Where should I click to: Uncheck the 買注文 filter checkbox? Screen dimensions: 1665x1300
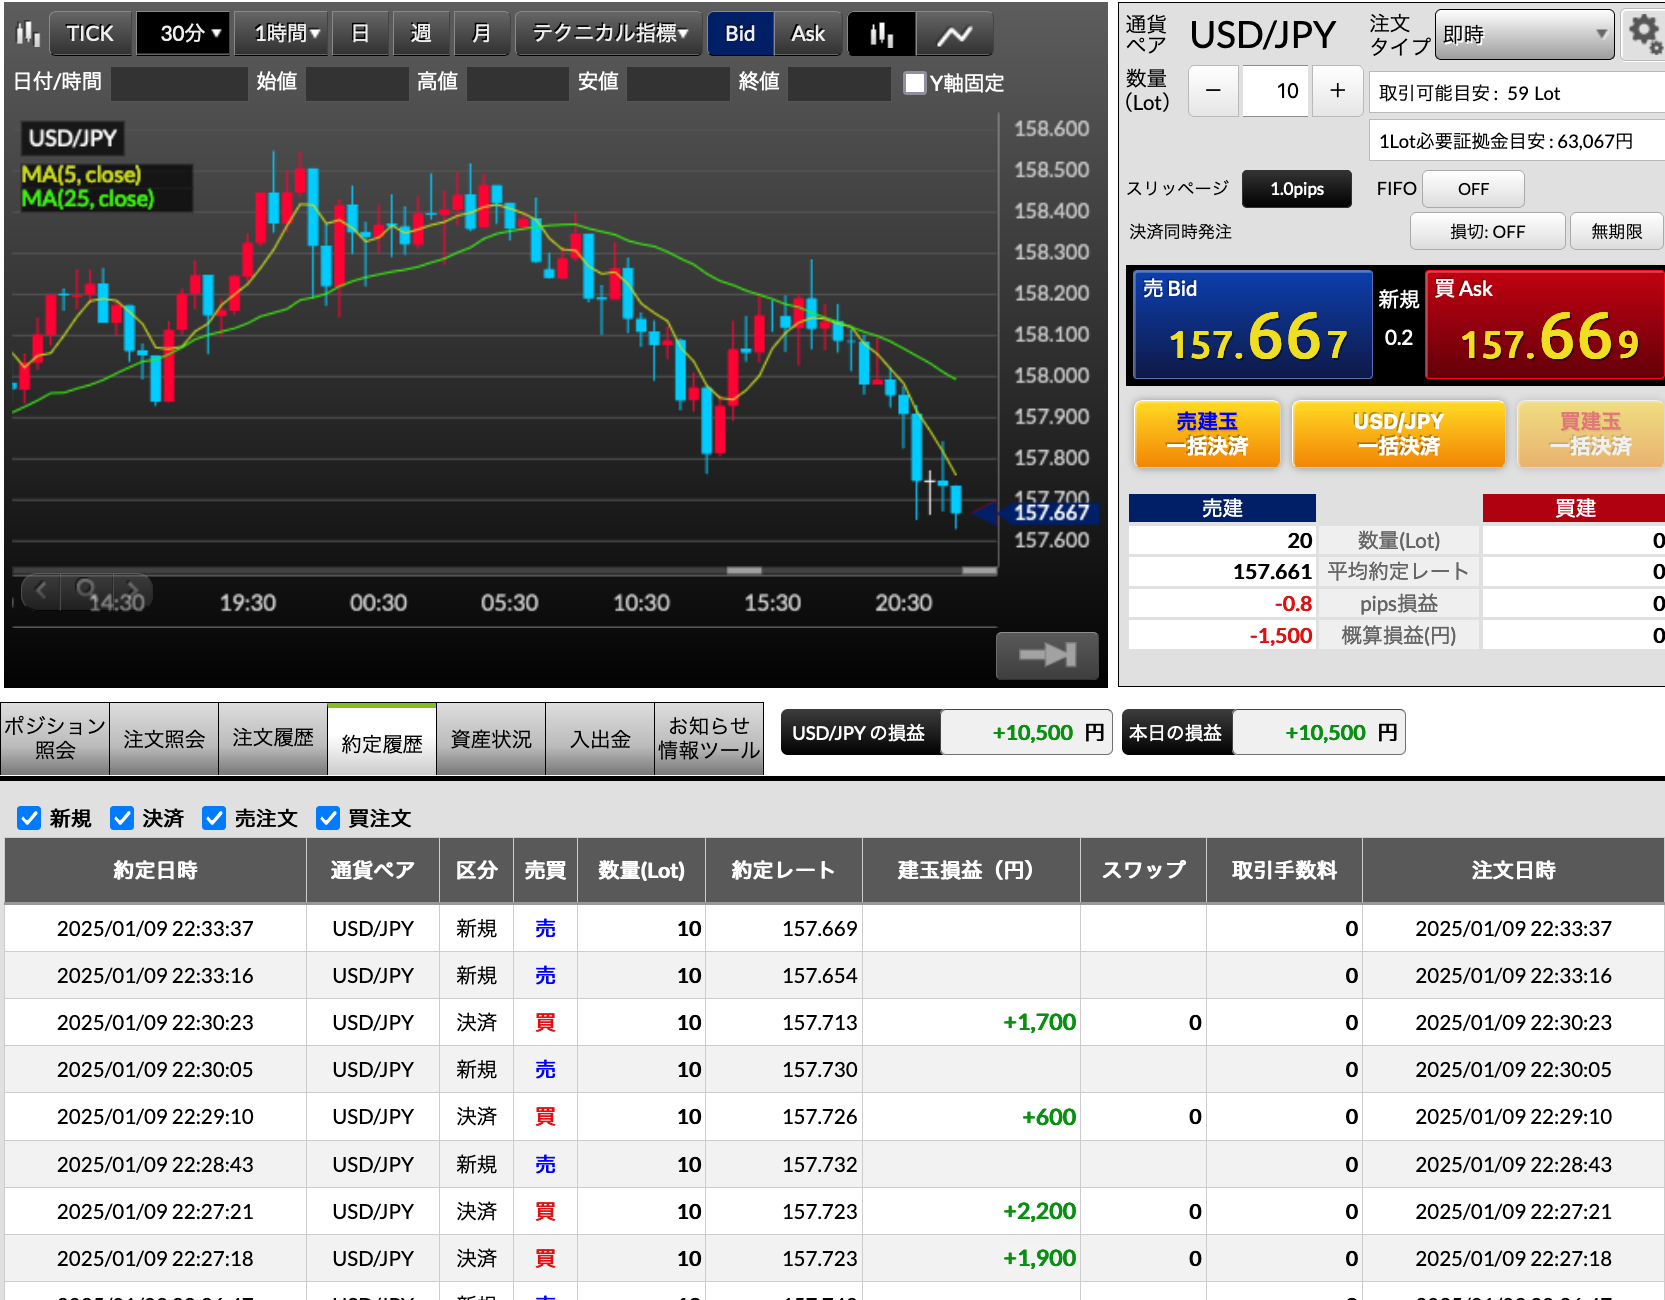(x=328, y=818)
